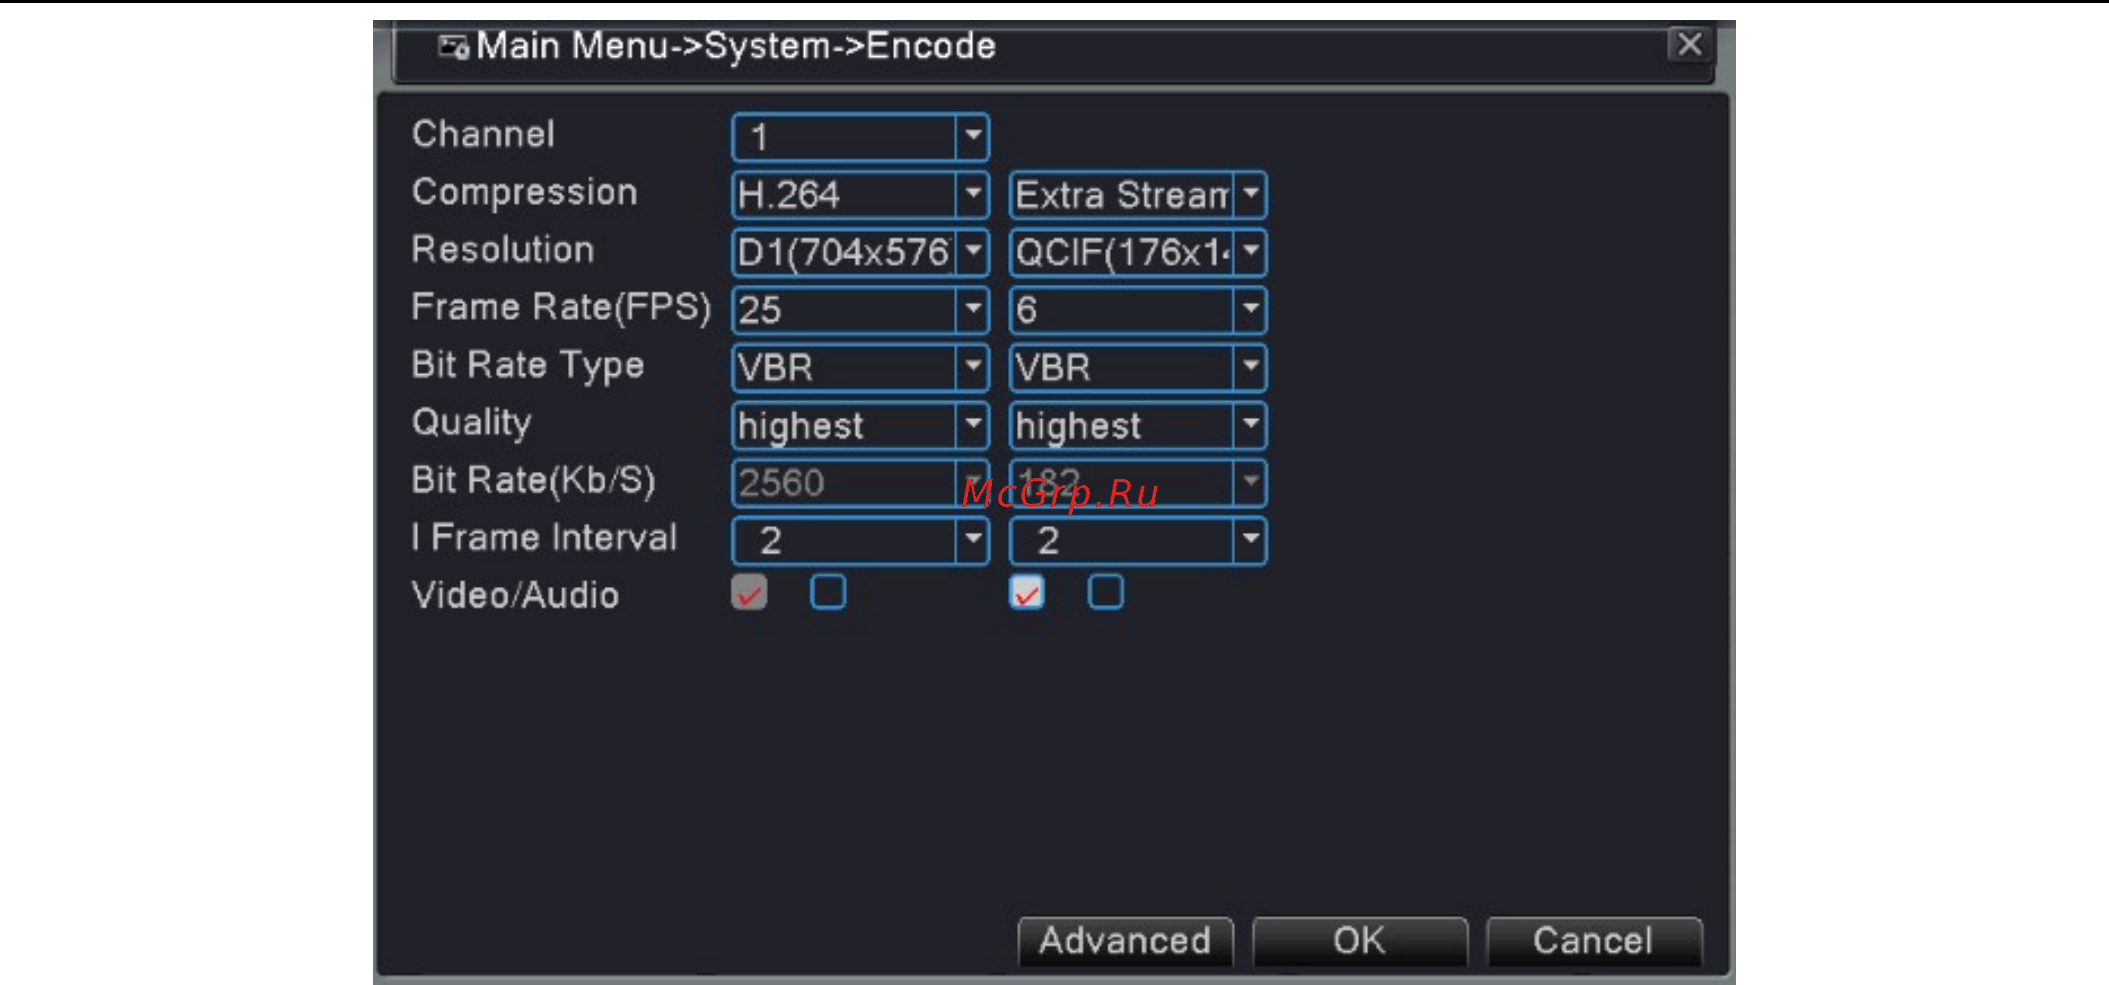Toggle the extra stream video checkbox
Screen dimensions: 2109x985
click(x=1027, y=592)
